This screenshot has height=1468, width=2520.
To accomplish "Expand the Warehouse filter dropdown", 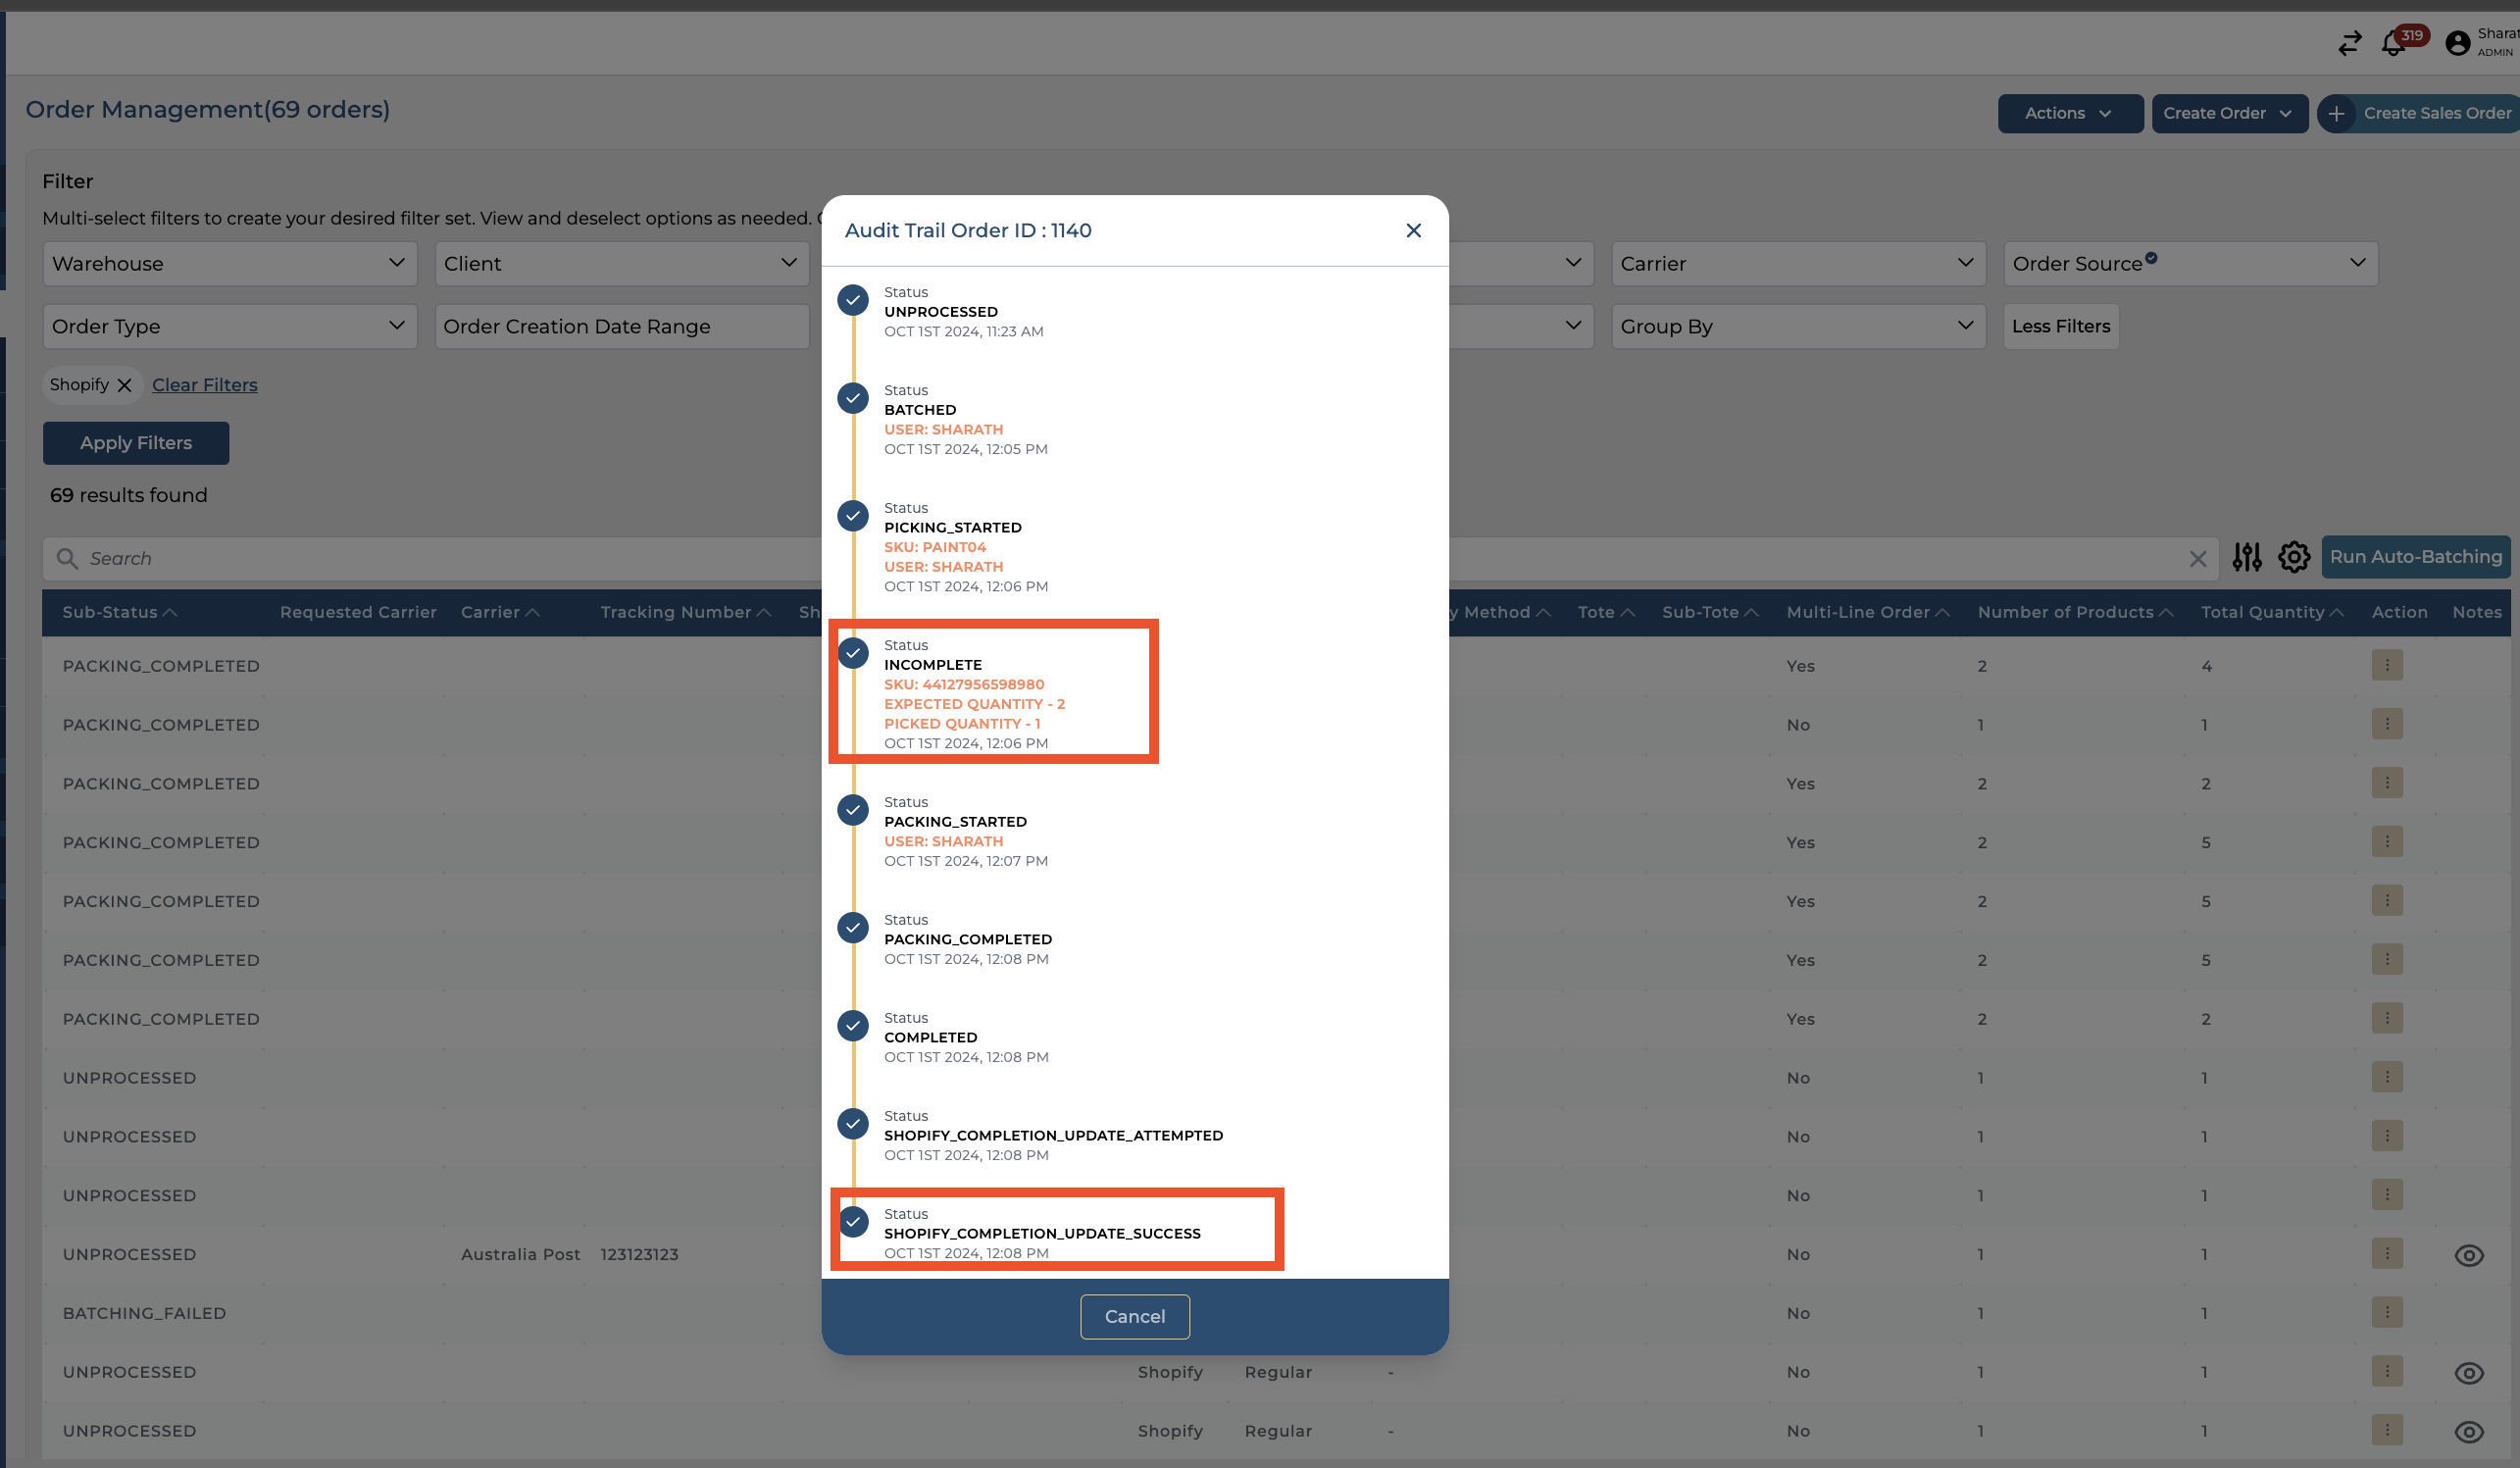I will (x=229, y=263).
